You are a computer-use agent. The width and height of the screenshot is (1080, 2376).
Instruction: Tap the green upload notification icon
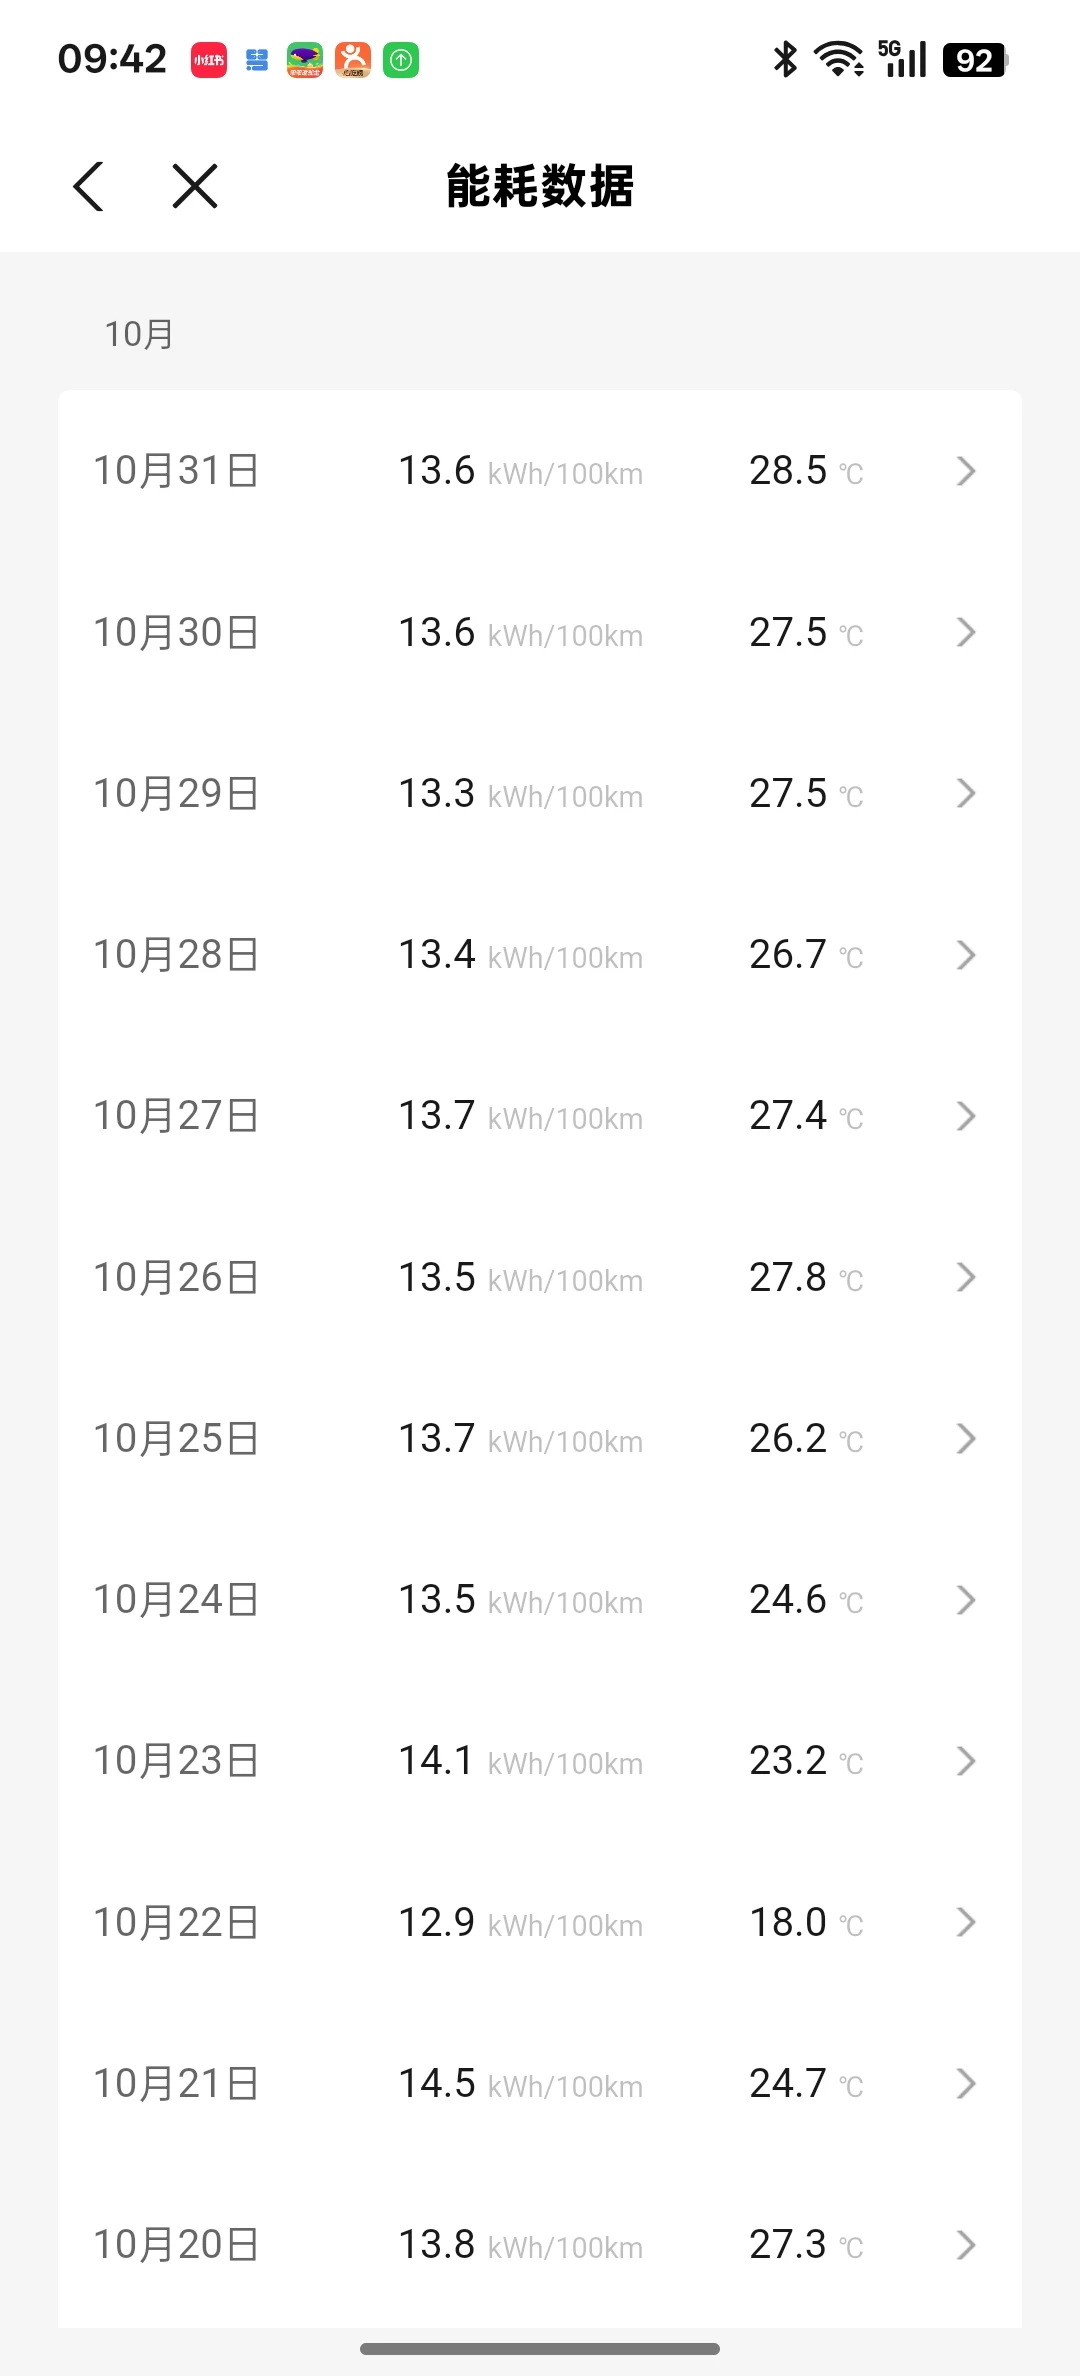[401, 60]
